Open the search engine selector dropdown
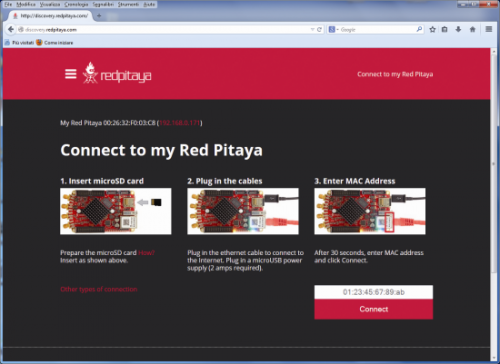 click(333, 30)
